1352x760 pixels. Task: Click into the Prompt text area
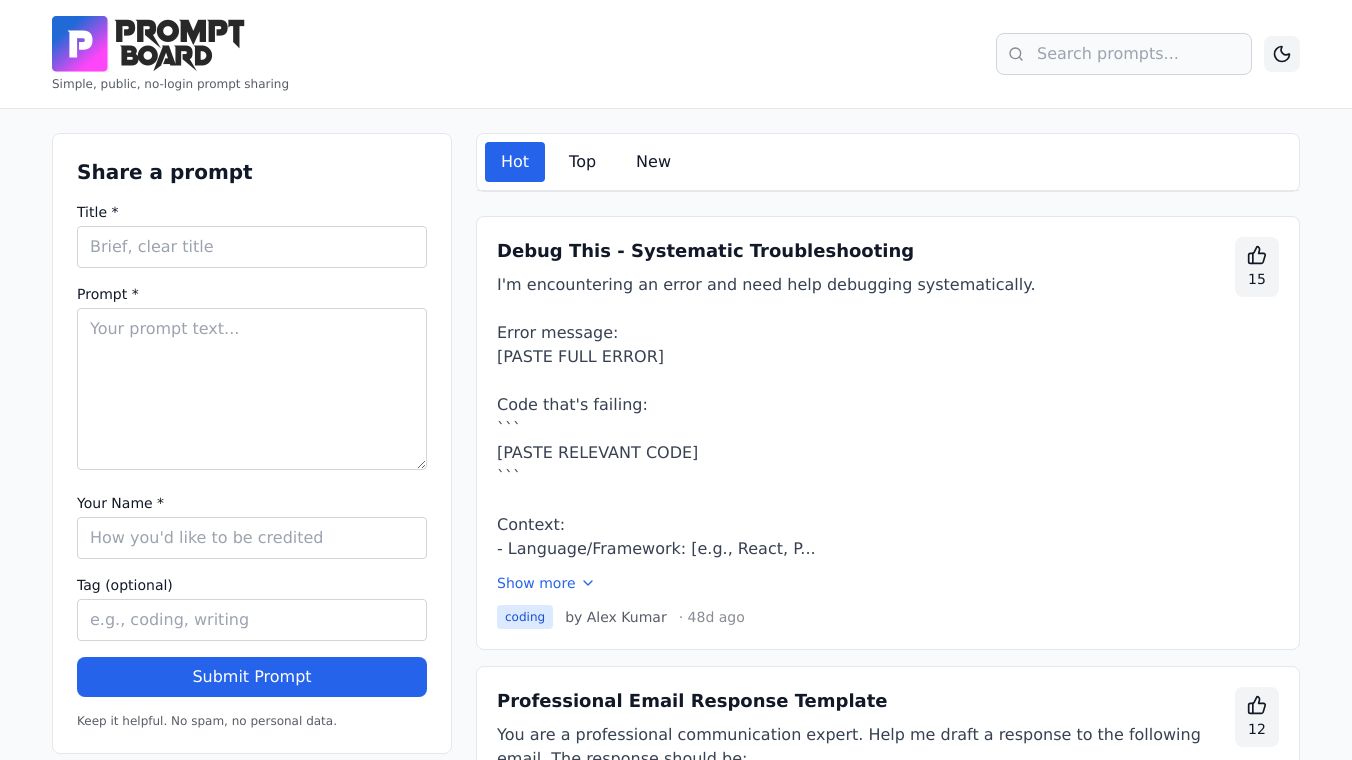pyautogui.click(x=252, y=389)
